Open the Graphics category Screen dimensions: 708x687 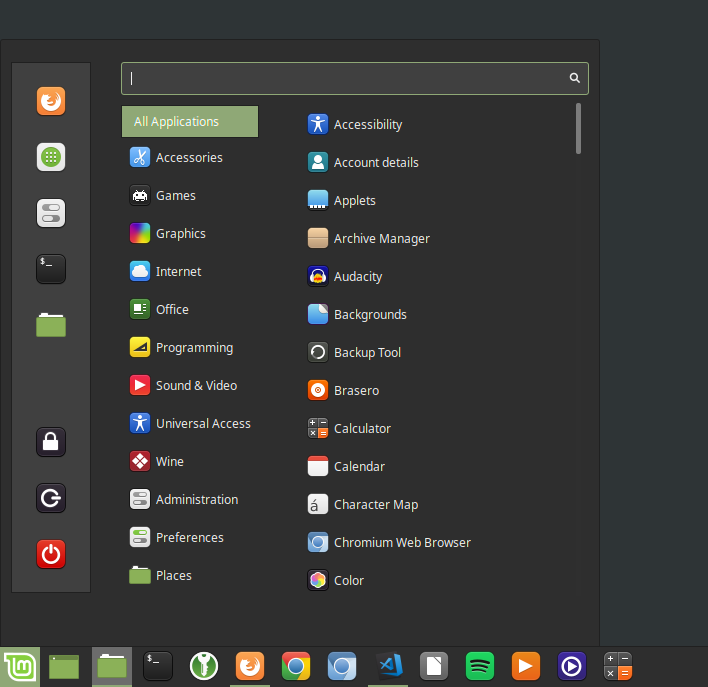tap(190, 234)
